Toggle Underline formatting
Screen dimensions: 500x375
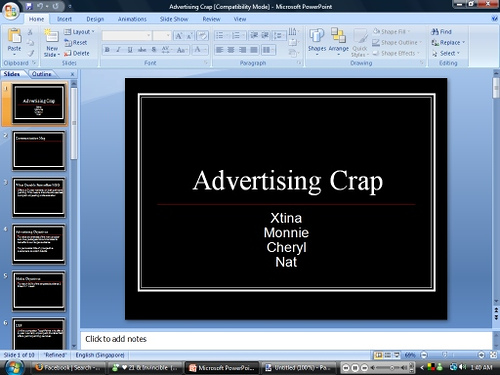(130, 50)
